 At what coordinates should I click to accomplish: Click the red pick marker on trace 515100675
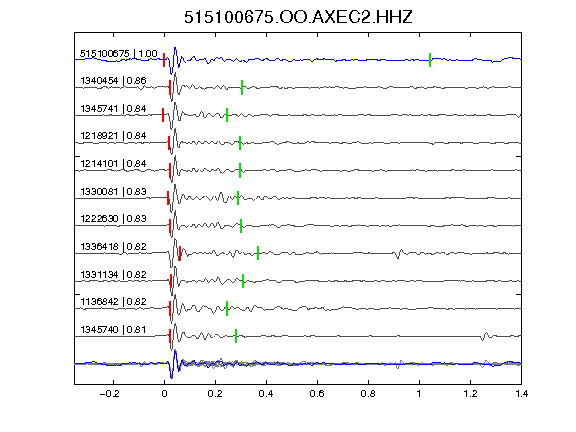point(164,60)
